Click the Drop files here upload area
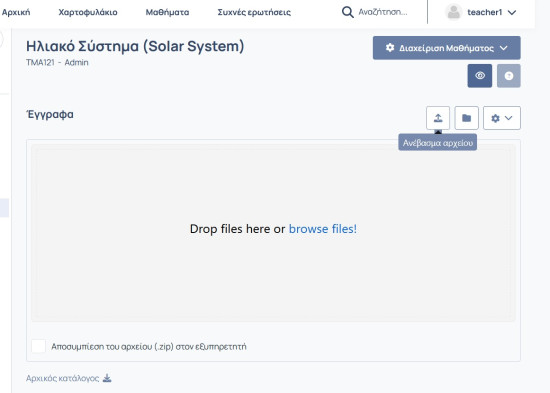 tap(273, 233)
